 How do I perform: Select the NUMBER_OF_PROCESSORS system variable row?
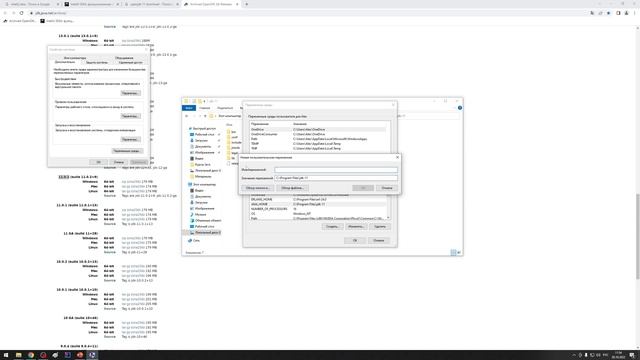(318, 209)
